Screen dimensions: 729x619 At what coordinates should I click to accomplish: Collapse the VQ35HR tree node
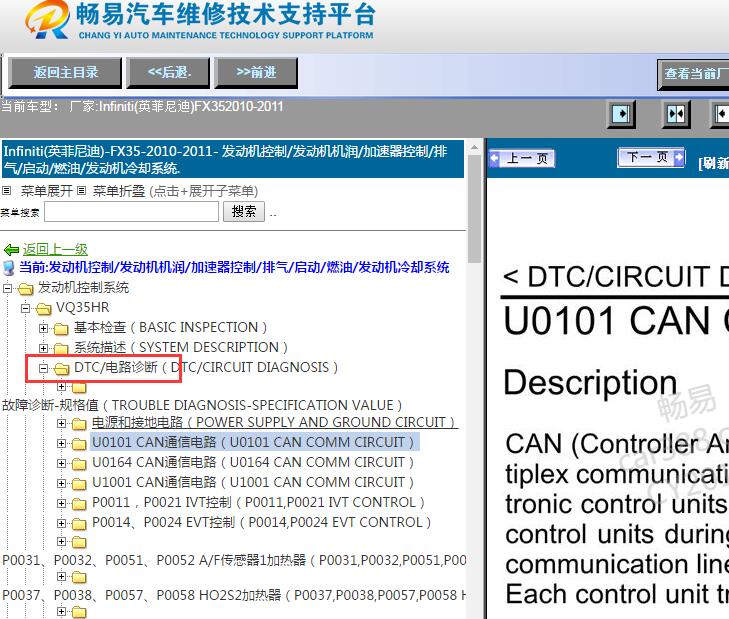click(x=26, y=308)
